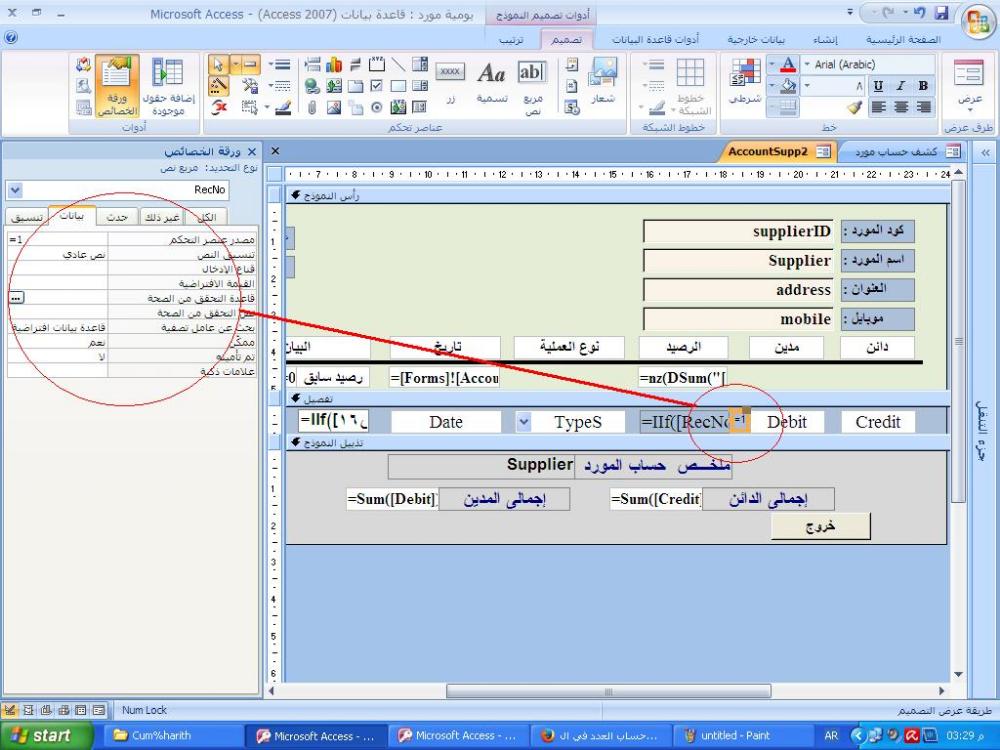Toggle Bold formatting

[923, 86]
